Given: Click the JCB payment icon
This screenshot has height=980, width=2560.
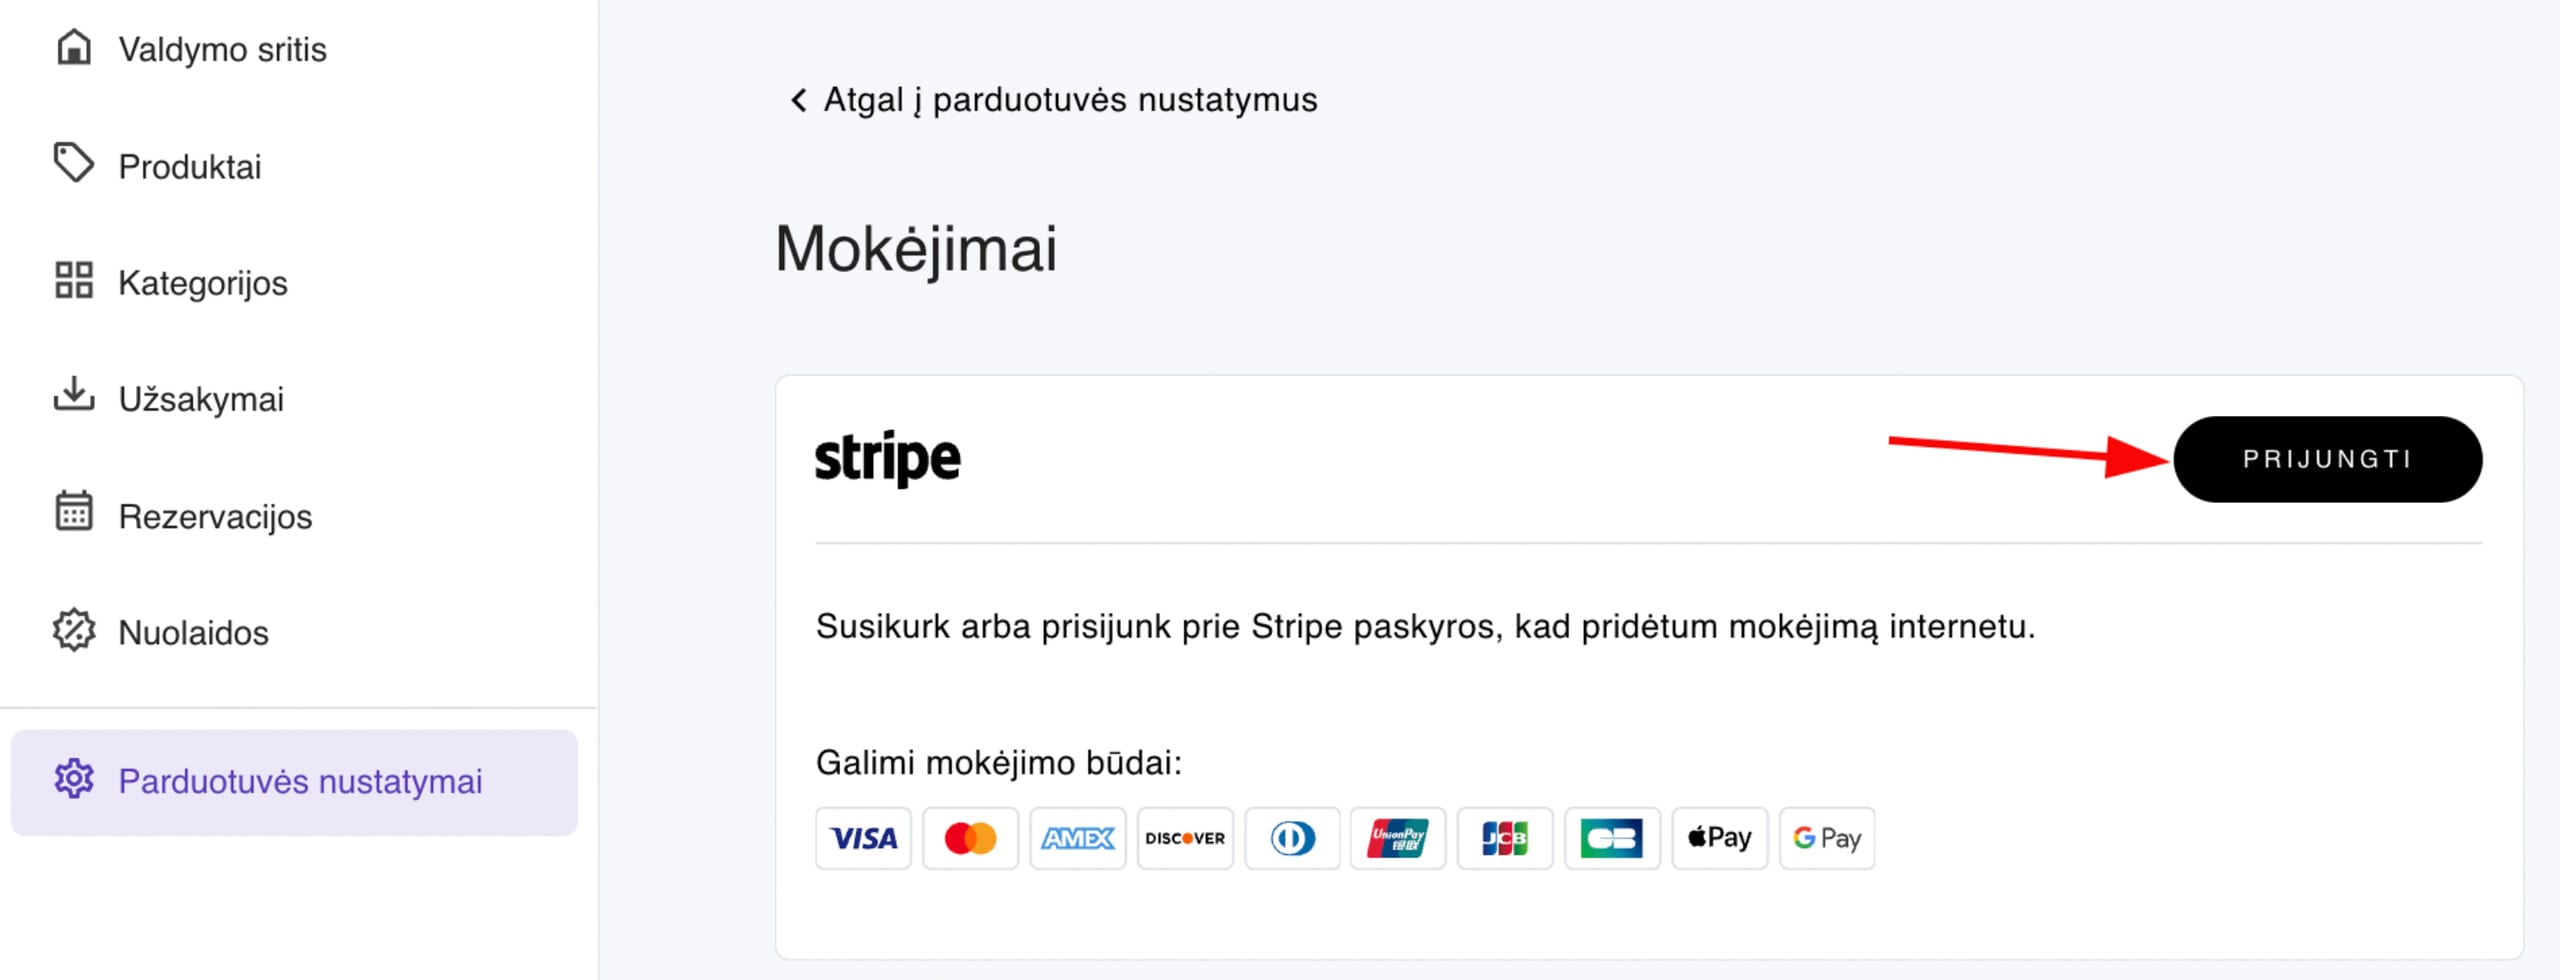Looking at the screenshot, I should [x=1504, y=838].
